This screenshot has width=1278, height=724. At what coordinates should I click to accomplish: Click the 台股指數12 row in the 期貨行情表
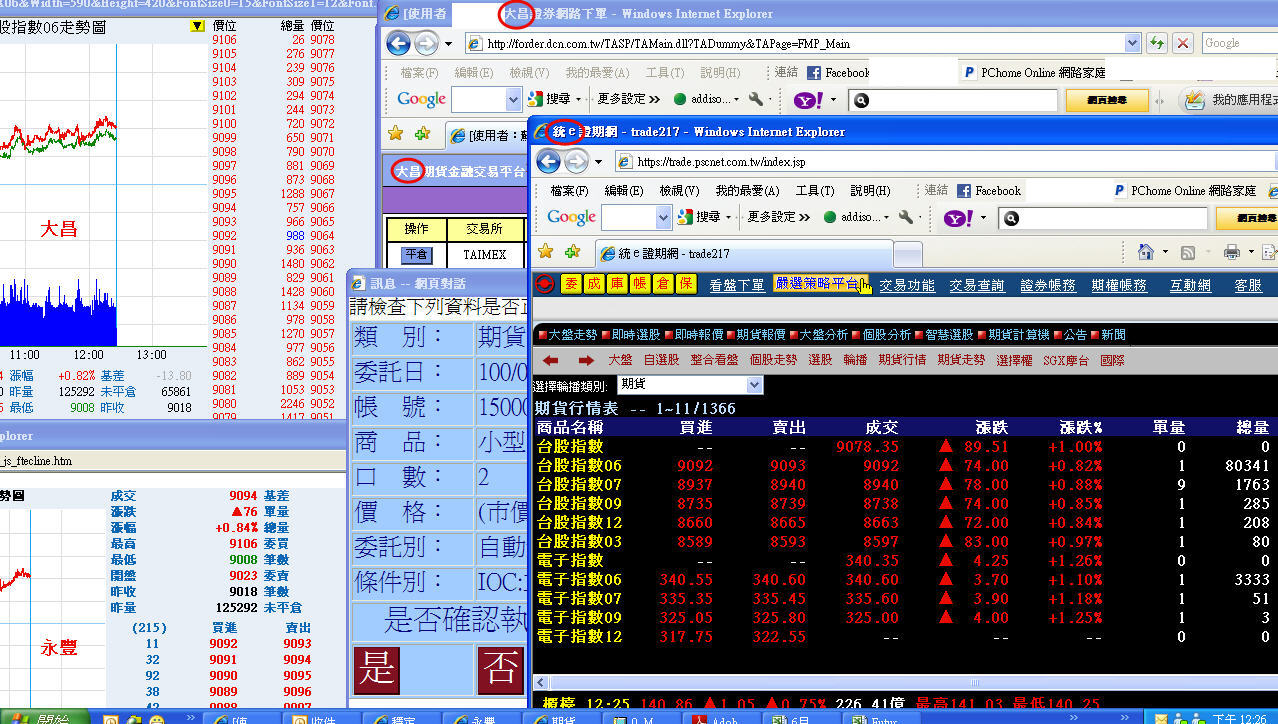[903, 523]
